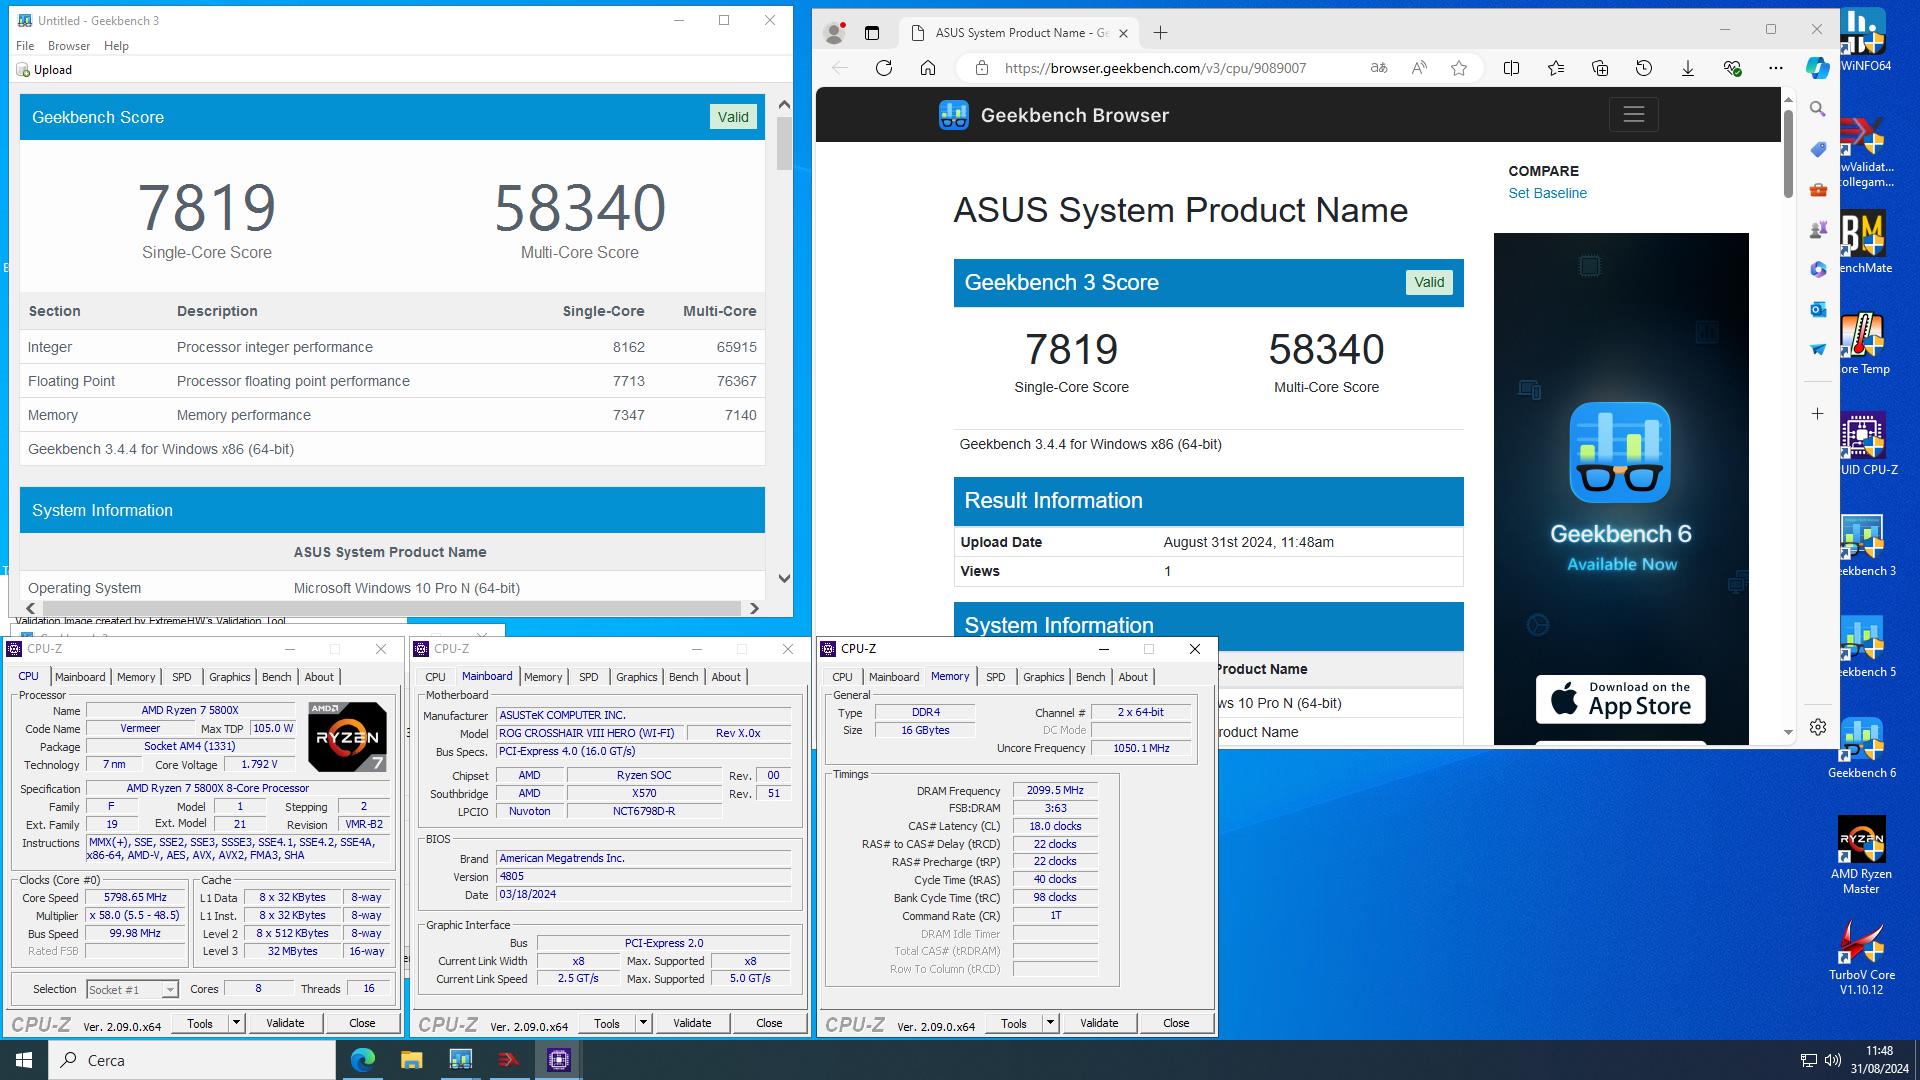This screenshot has height=1080, width=1920.
Task: Click Close button in Mainboard CPU-Z window
Action: [769, 1023]
